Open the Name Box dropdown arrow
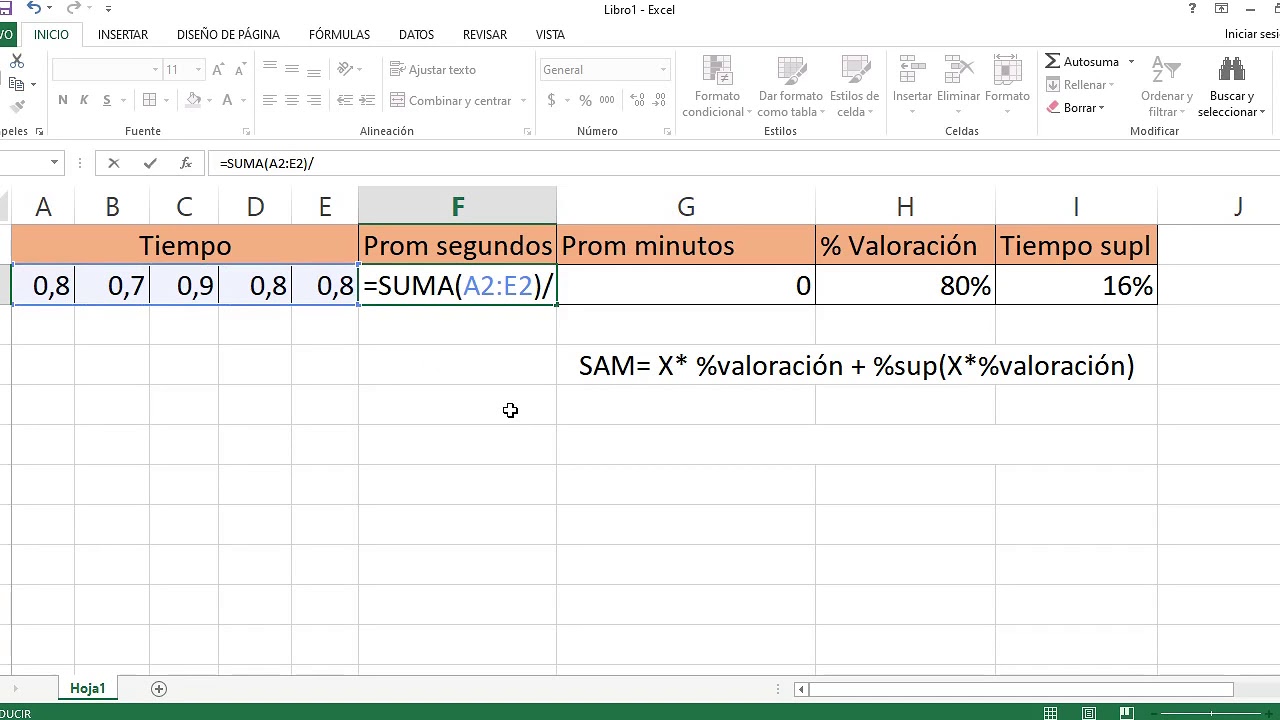The width and height of the screenshot is (1280, 720). tap(54, 163)
